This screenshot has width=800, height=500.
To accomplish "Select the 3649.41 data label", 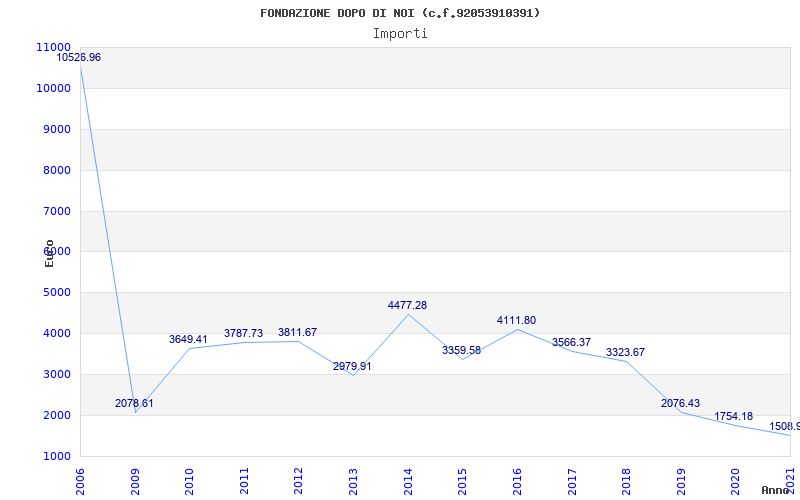I will (188, 339).
